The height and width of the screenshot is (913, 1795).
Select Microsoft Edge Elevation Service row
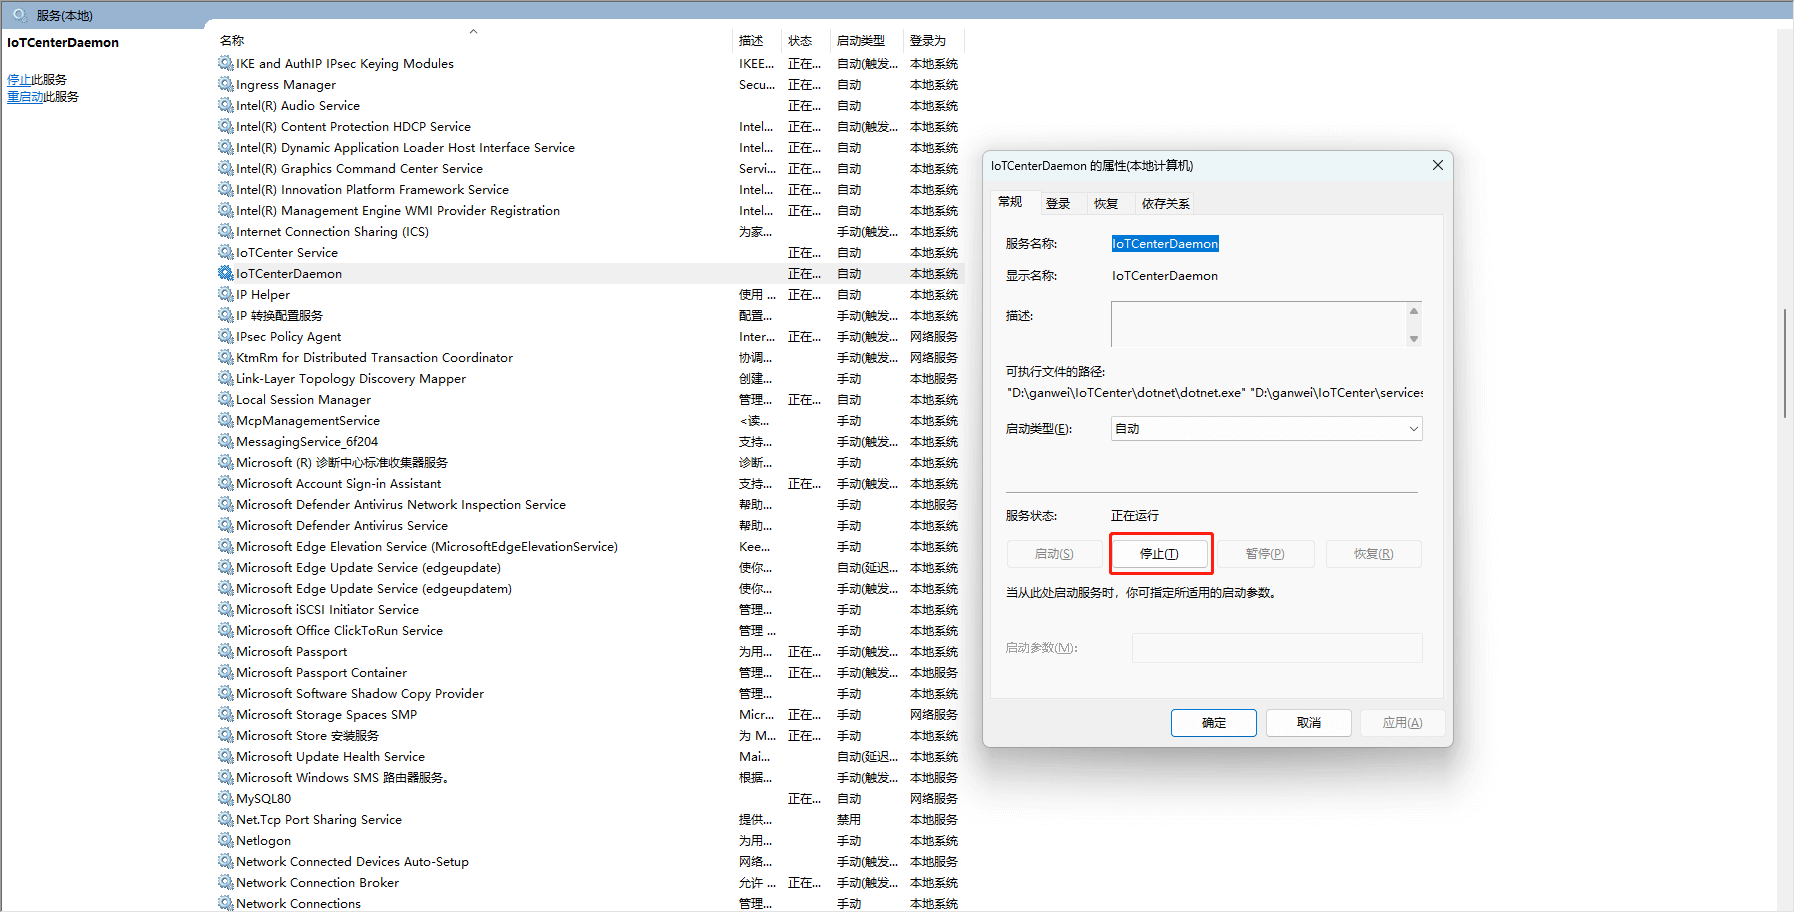[590, 546]
